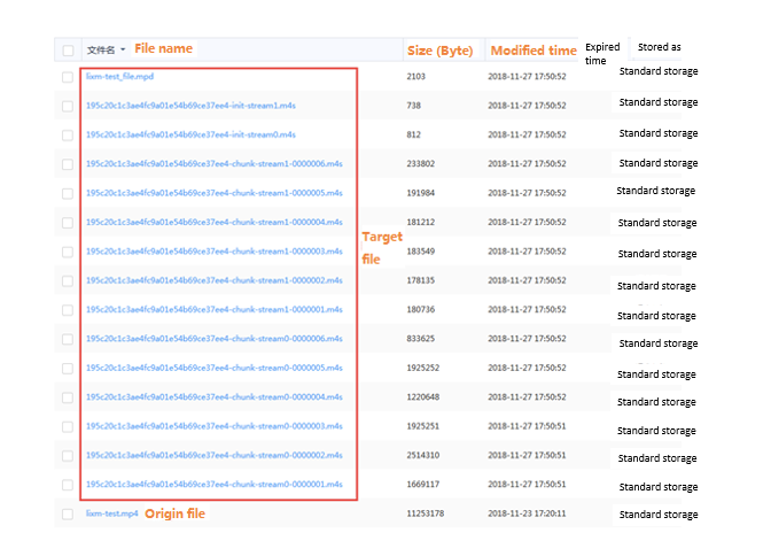Image resolution: width=771 pixels, height=533 pixels.
Task: Open file chunk-stream0-0000005.m4s
Action: [x=214, y=367]
